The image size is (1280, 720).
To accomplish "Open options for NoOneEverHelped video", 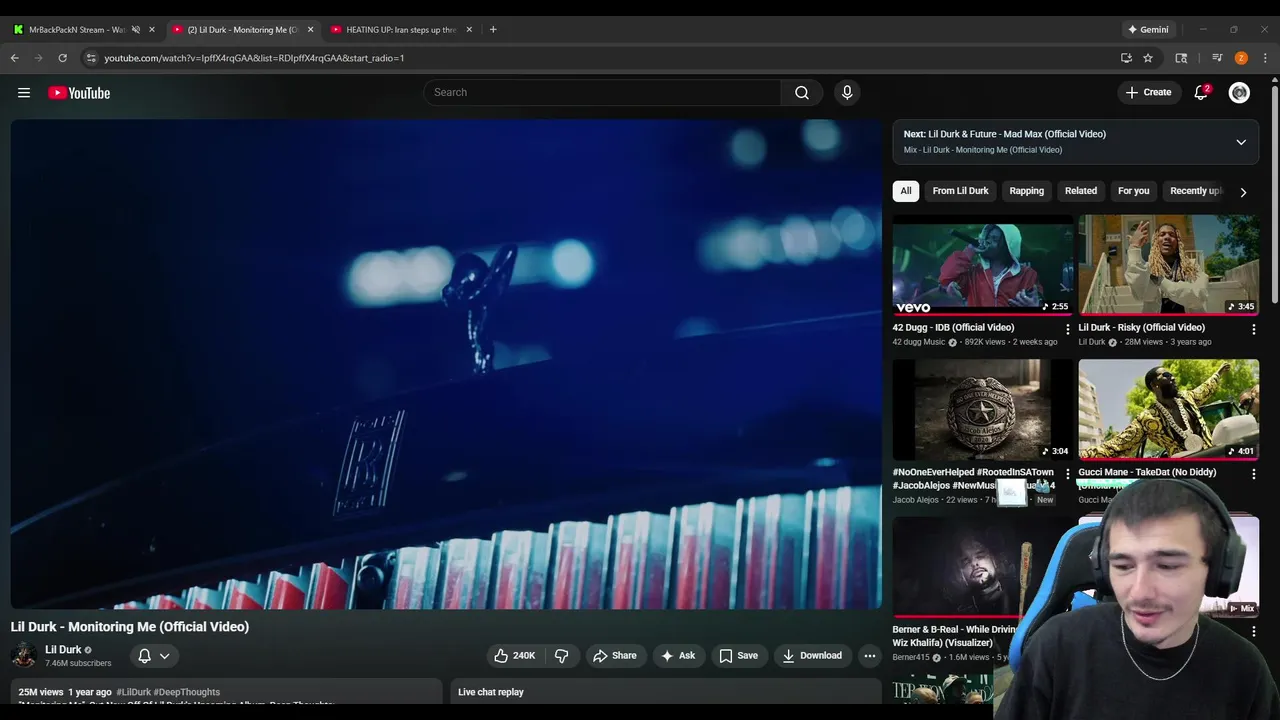I will pos(1067,474).
